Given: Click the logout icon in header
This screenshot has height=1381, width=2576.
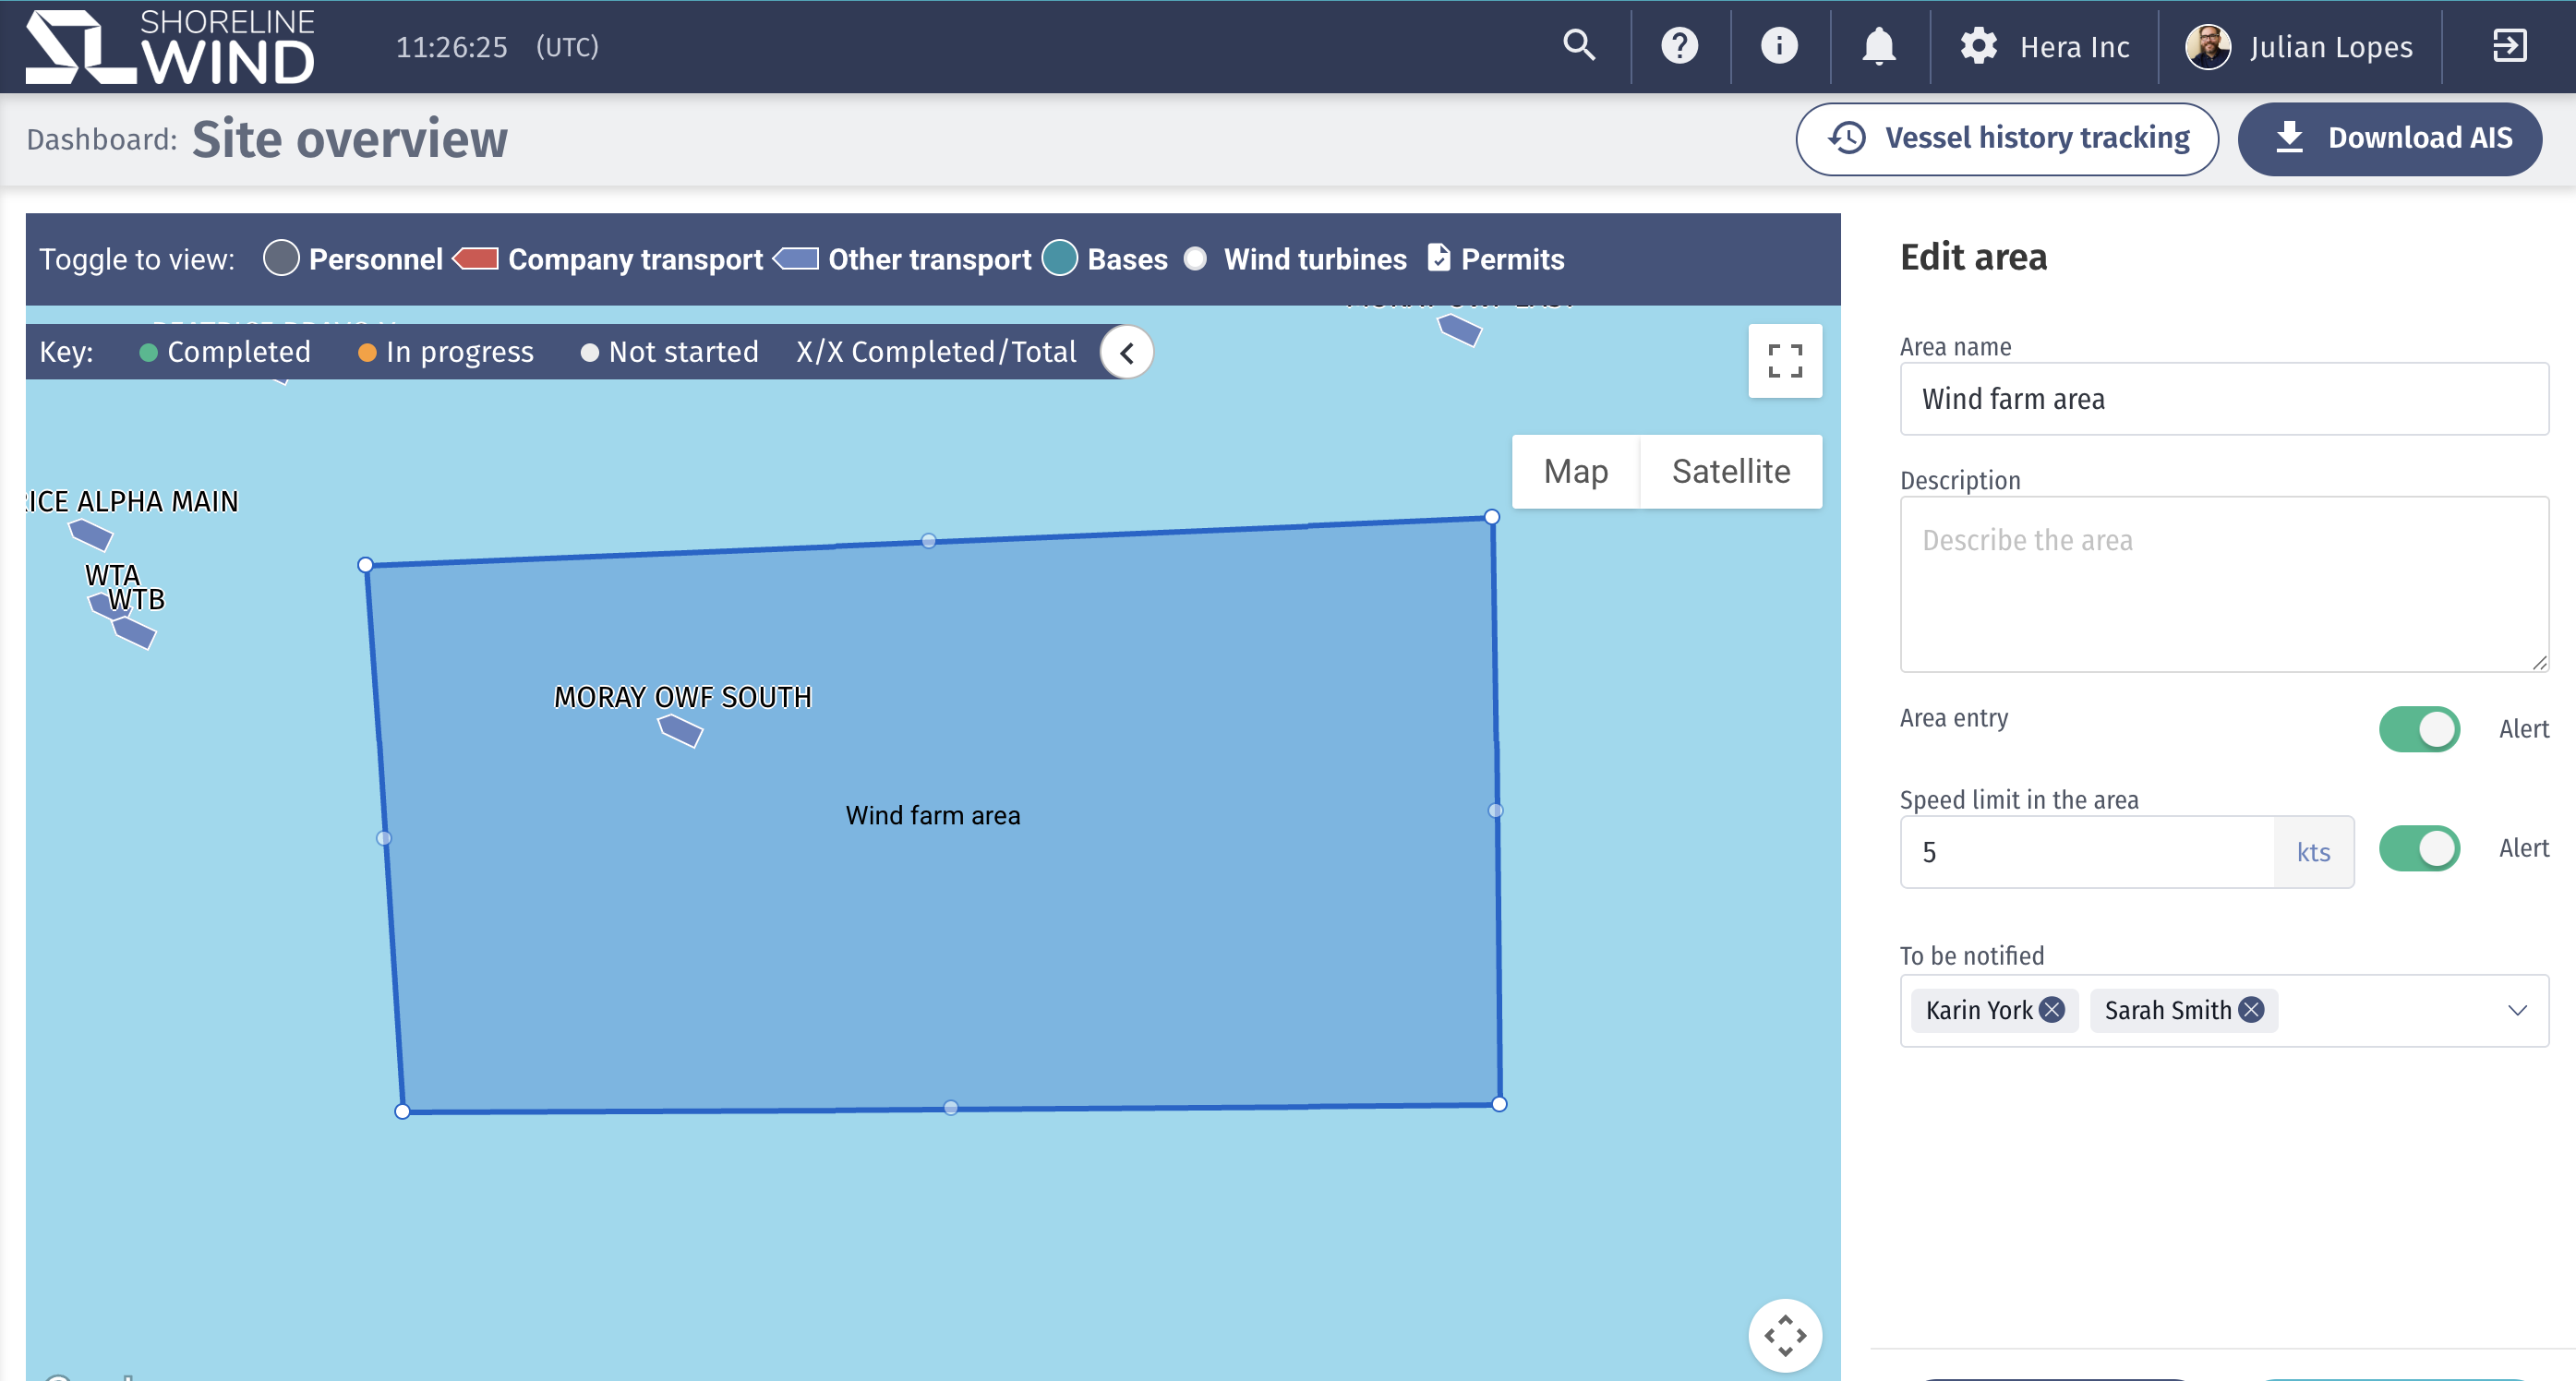Looking at the screenshot, I should click(2509, 45).
